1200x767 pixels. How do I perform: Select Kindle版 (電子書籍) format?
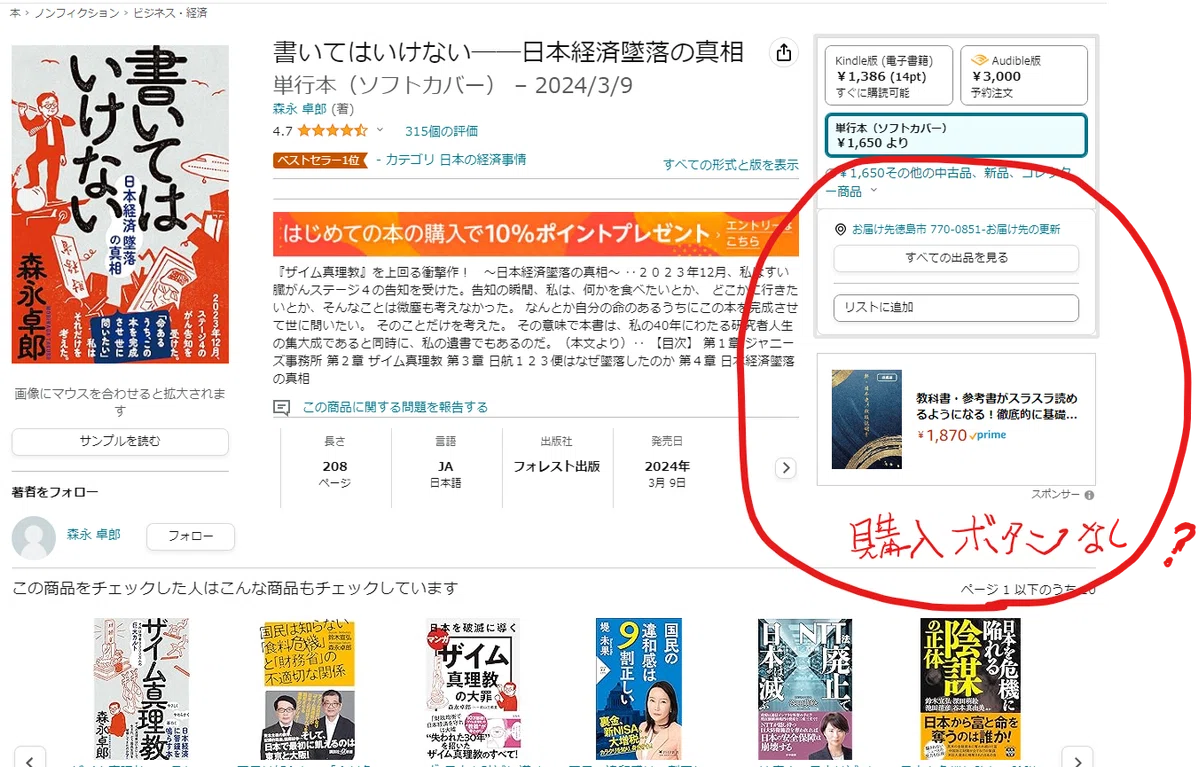(889, 75)
